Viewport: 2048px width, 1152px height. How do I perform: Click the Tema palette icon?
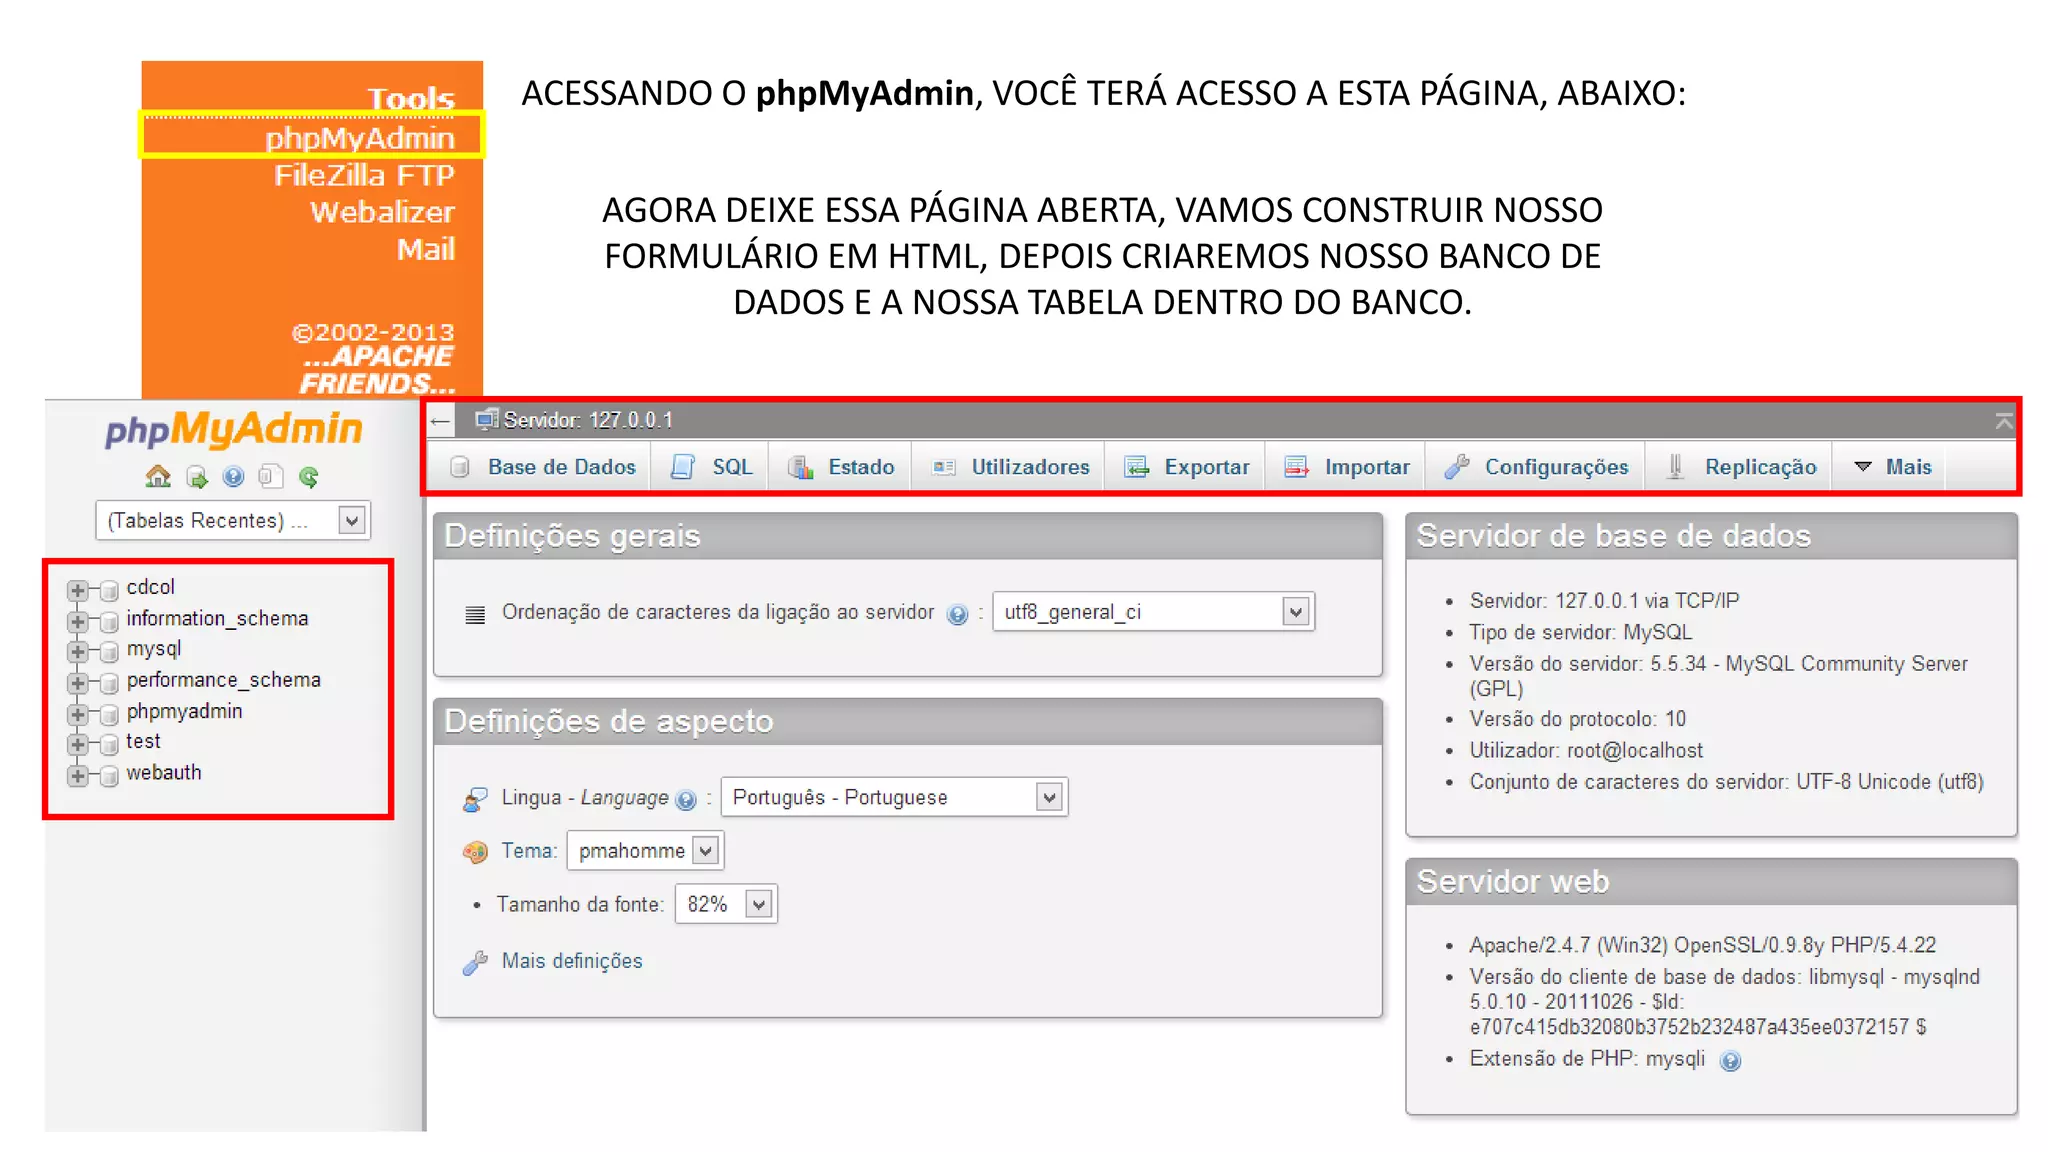pyautogui.click(x=475, y=852)
